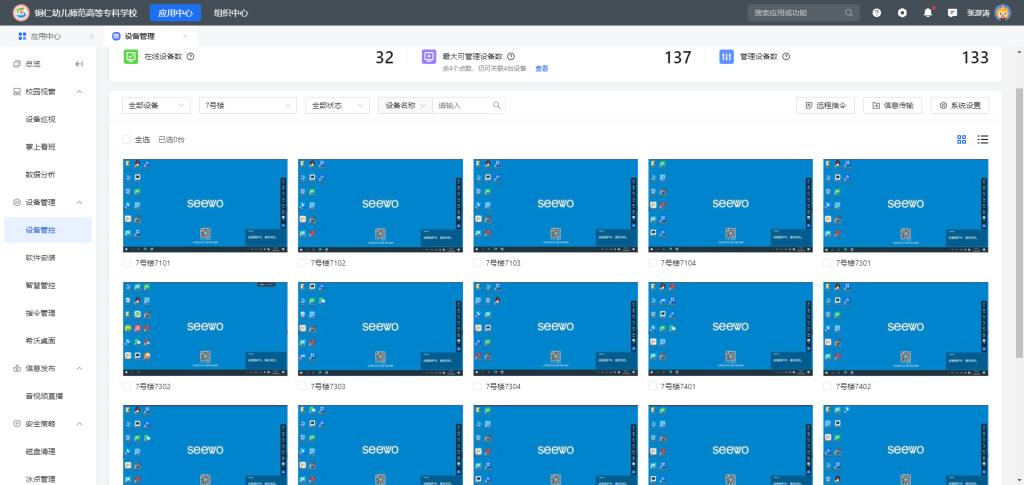Open the notification bell icon
This screenshot has width=1024, height=485.
(927, 12)
